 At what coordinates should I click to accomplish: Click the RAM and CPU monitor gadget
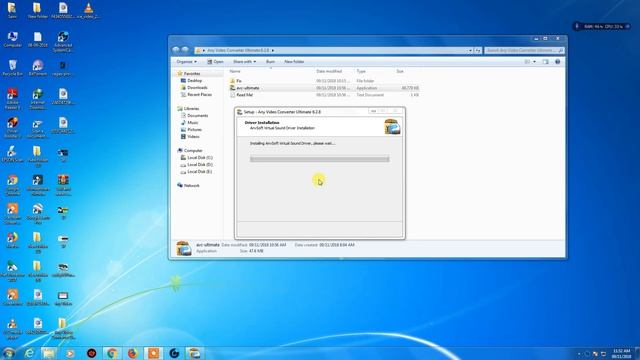pos(602,26)
